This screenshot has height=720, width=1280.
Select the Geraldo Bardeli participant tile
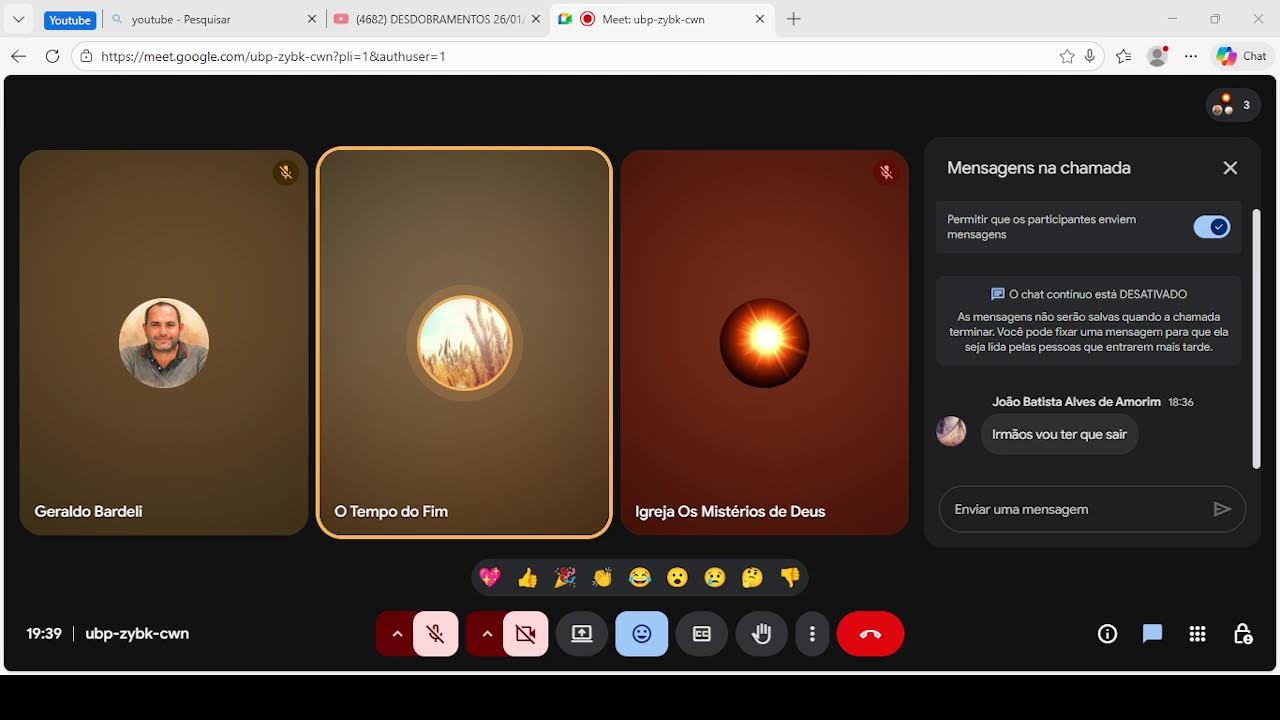click(164, 342)
